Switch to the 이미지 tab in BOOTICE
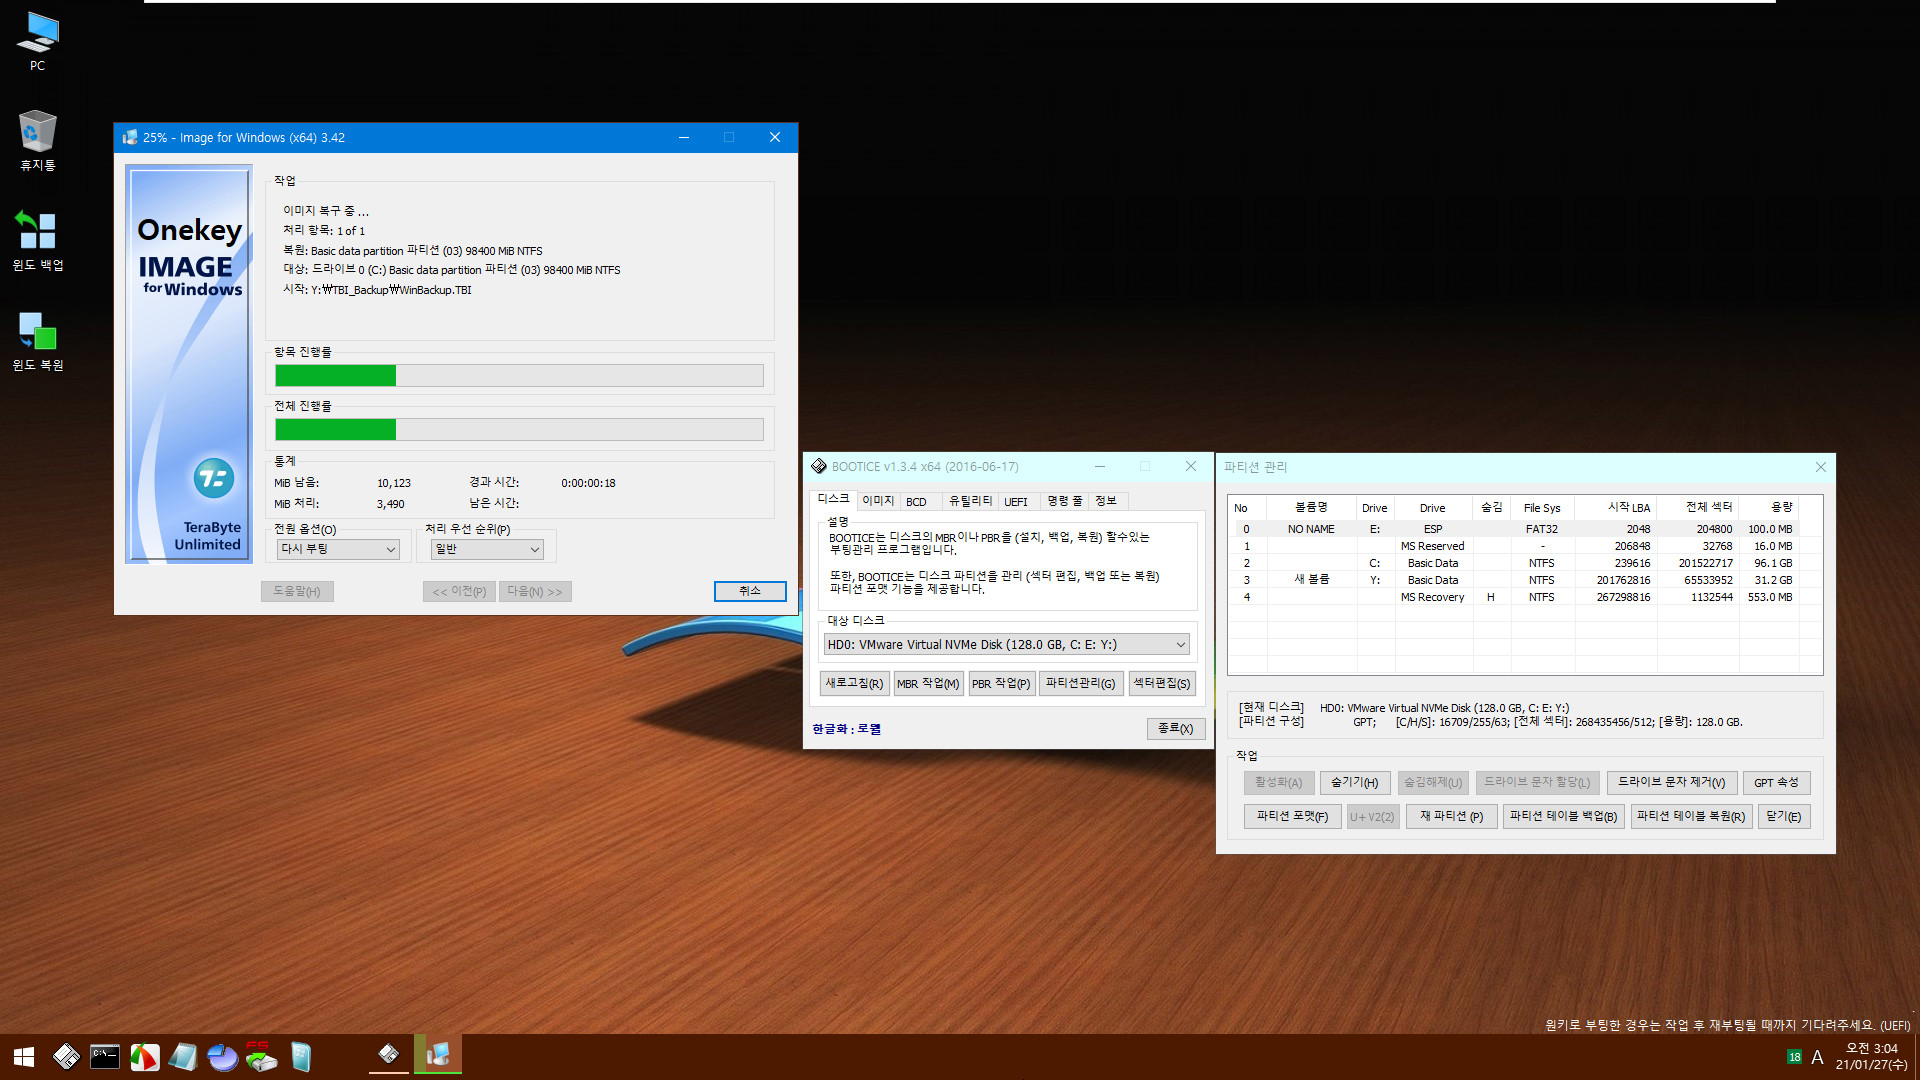 click(878, 501)
